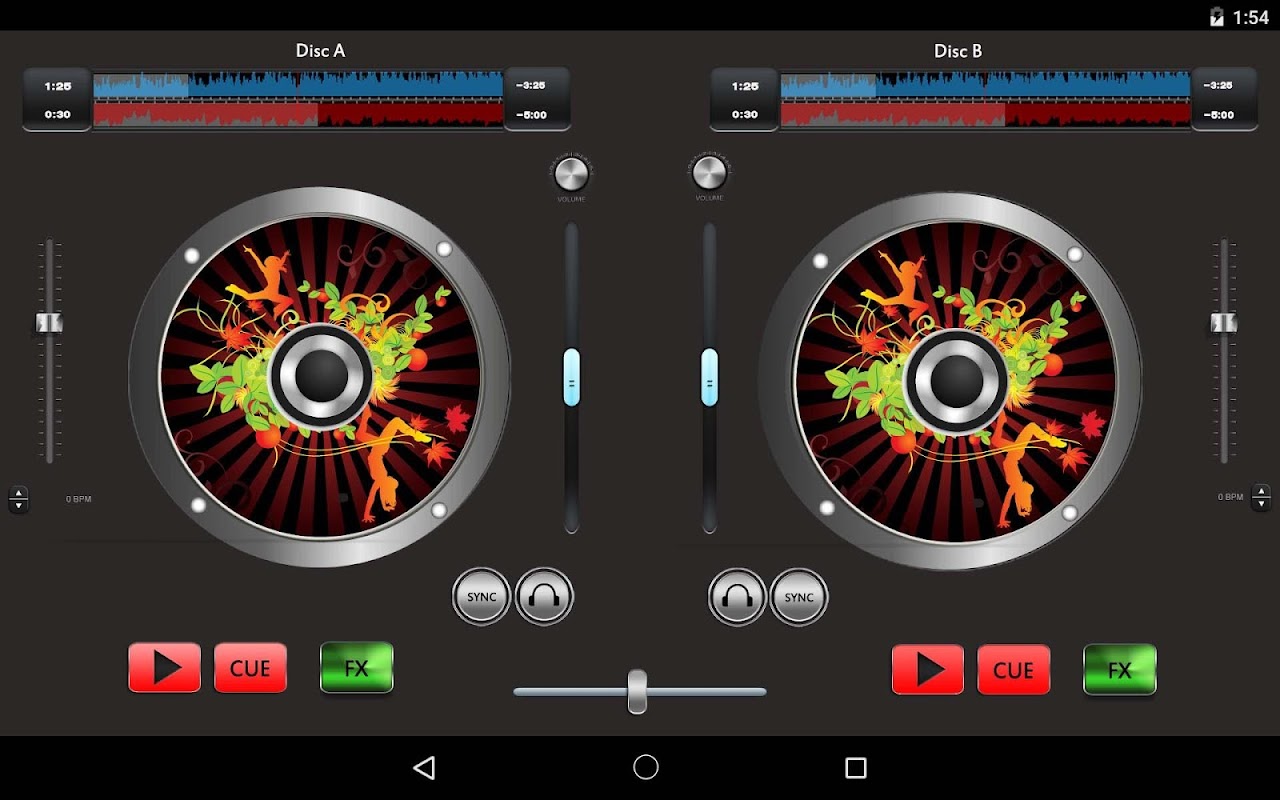Toggle SYNC for Disc B
Image resolution: width=1280 pixels, height=800 pixels.
[x=799, y=597]
